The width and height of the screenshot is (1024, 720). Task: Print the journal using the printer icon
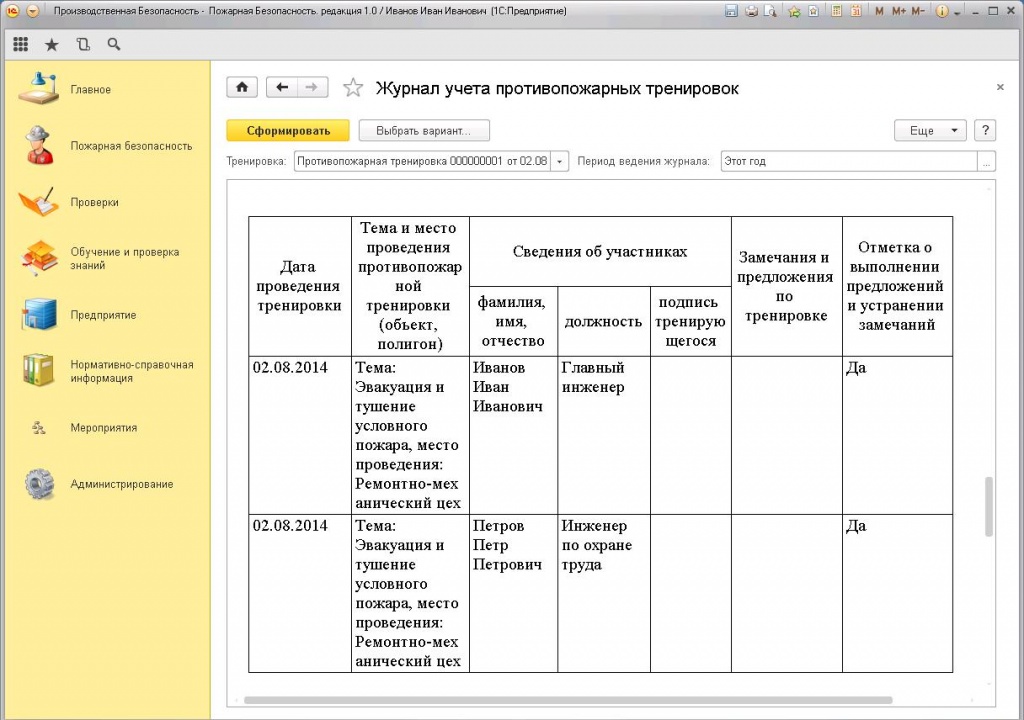click(x=752, y=11)
